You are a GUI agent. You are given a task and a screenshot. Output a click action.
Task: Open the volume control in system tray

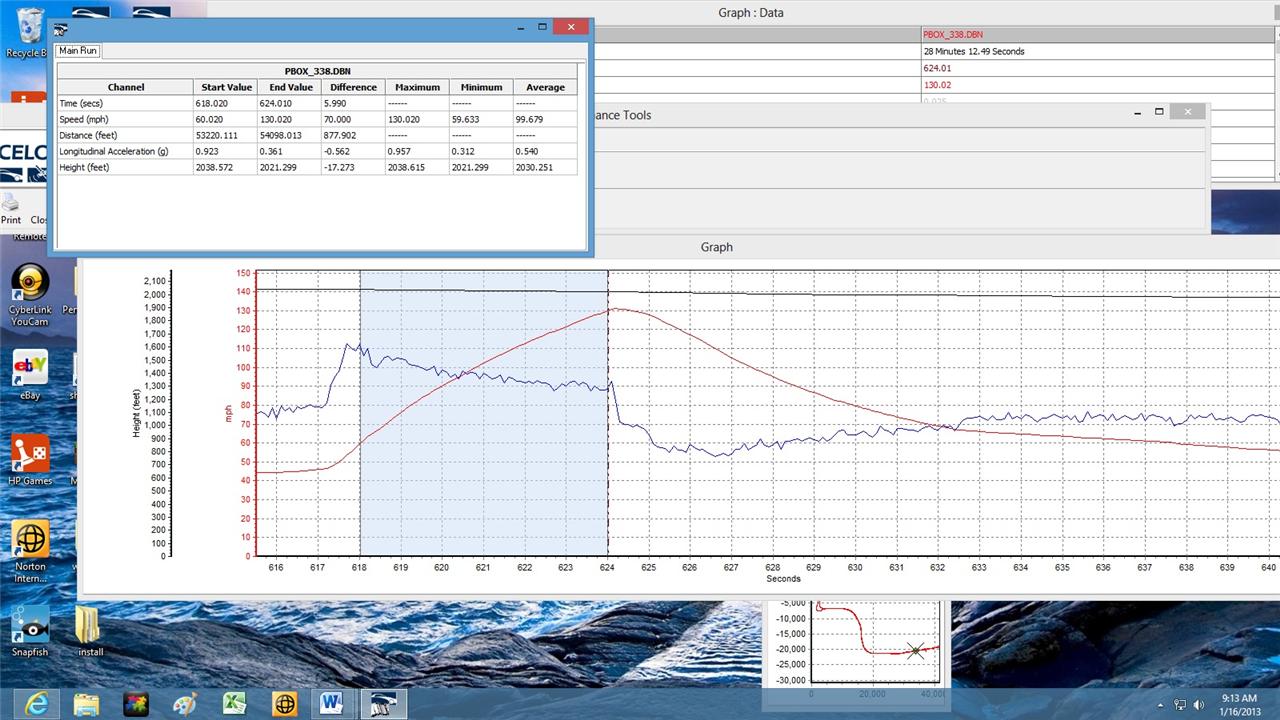tap(1199, 704)
